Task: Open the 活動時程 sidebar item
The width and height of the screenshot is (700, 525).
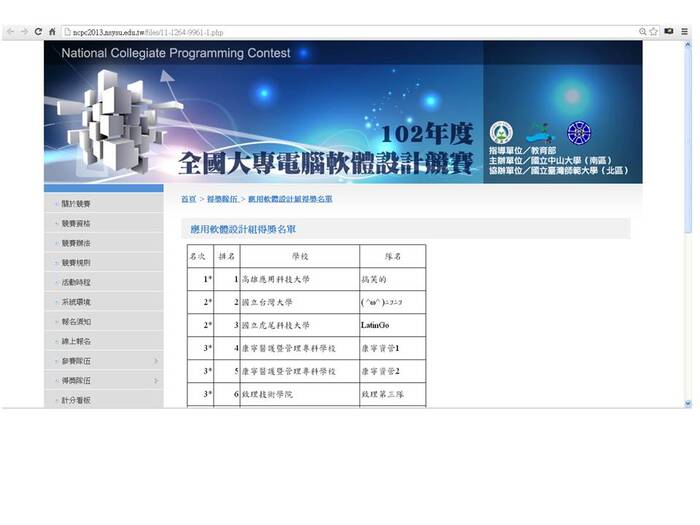Action: click(x=104, y=282)
